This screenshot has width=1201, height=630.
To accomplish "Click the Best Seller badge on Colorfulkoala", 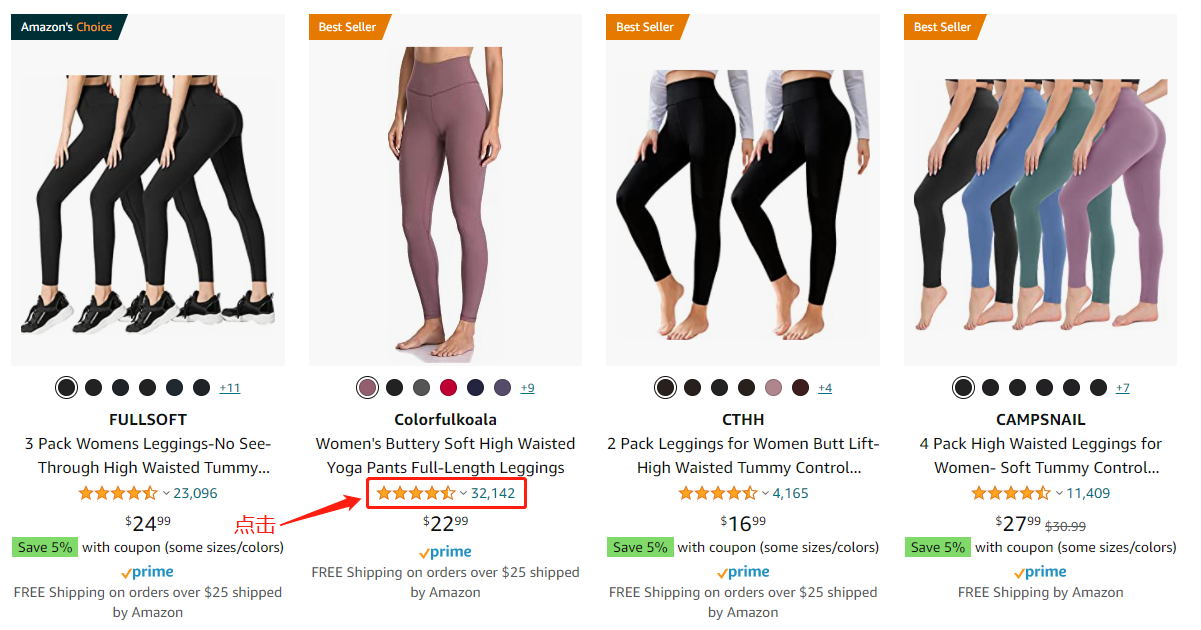I will coord(347,27).
